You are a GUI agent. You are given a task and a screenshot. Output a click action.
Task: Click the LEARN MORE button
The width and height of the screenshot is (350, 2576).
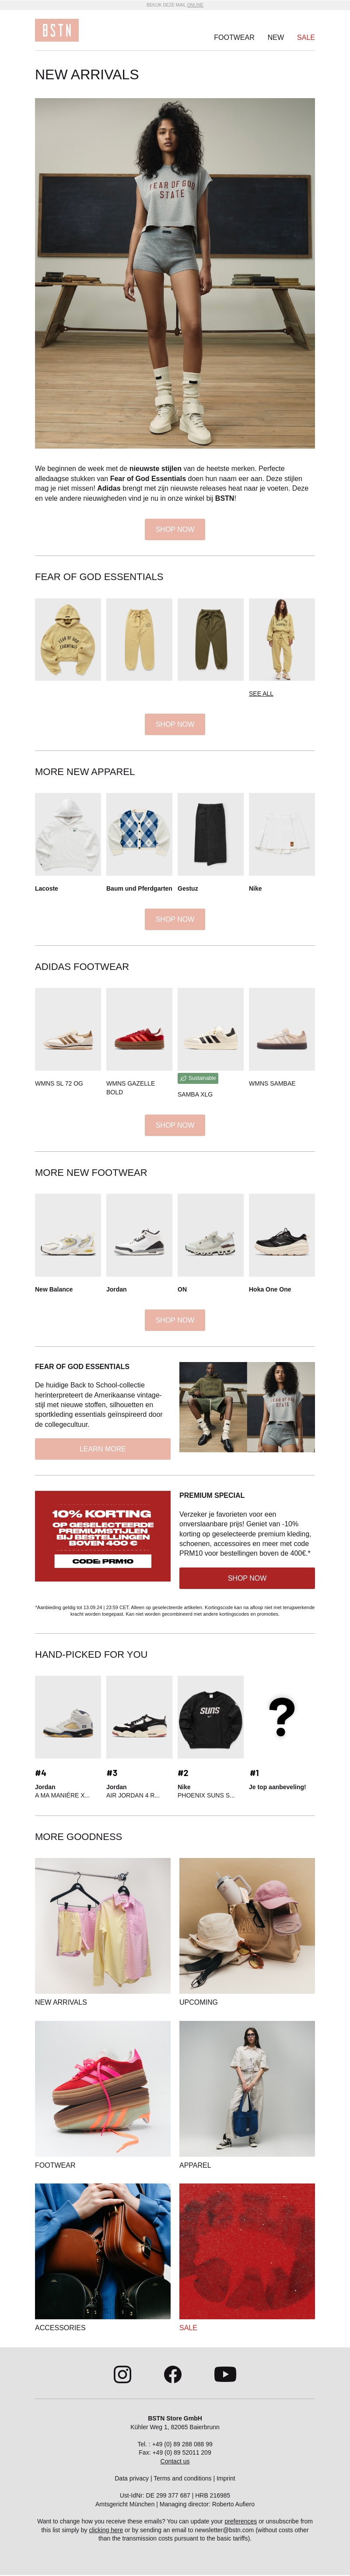tap(103, 1448)
